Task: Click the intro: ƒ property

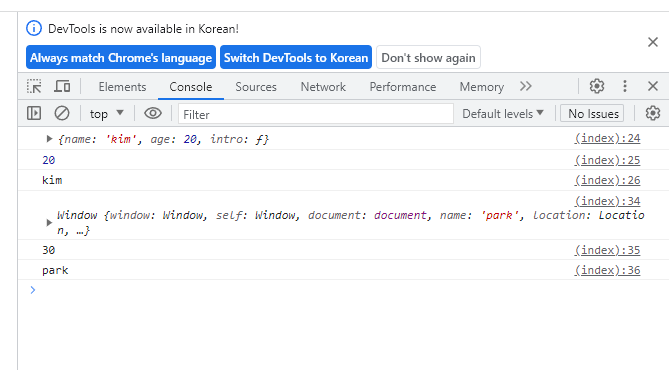Action: click(x=237, y=139)
